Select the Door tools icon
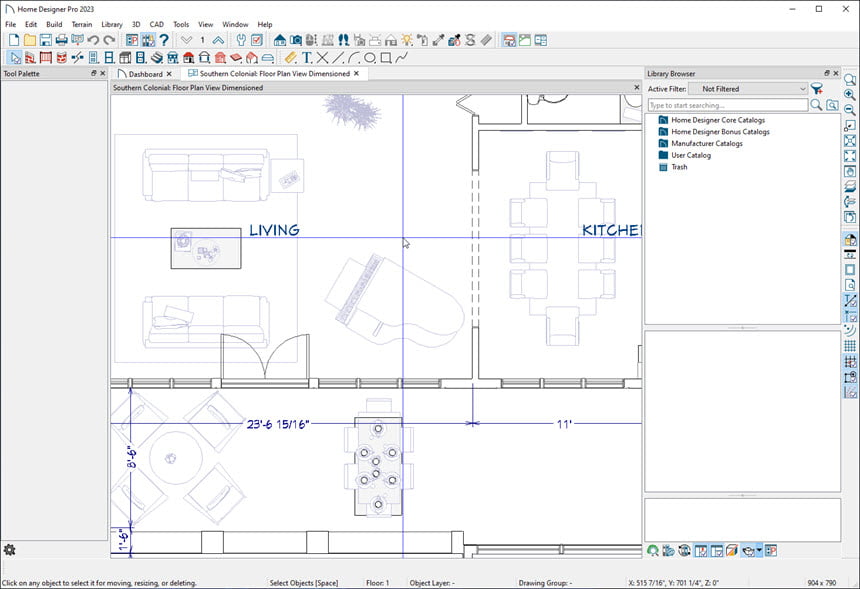 93,58
